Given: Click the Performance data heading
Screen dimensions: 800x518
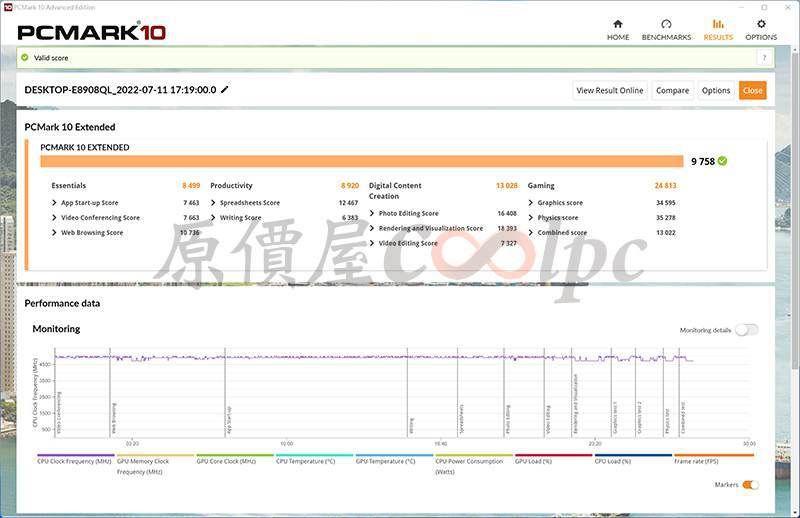Looking at the screenshot, I should click(62, 303).
